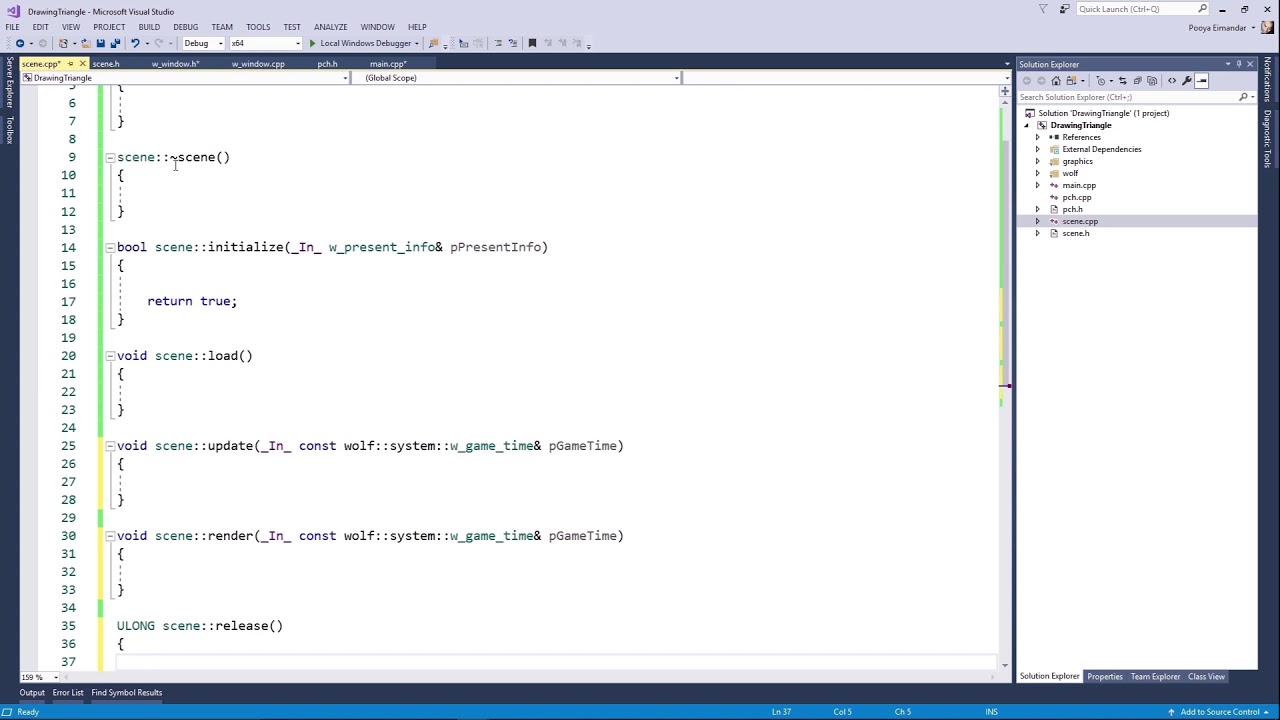Toggle pin on scene.cpp tab
This screenshot has width=1280, height=720.
point(70,64)
